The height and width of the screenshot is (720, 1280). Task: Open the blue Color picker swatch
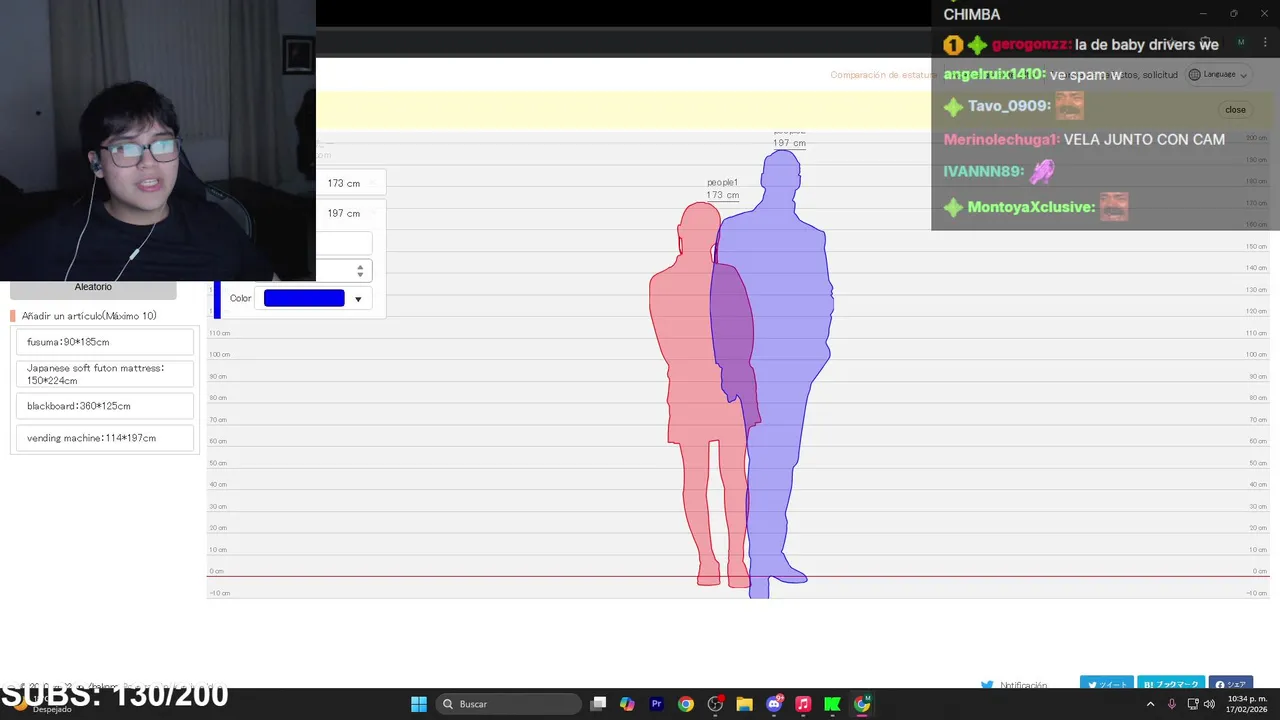[x=304, y=298]
